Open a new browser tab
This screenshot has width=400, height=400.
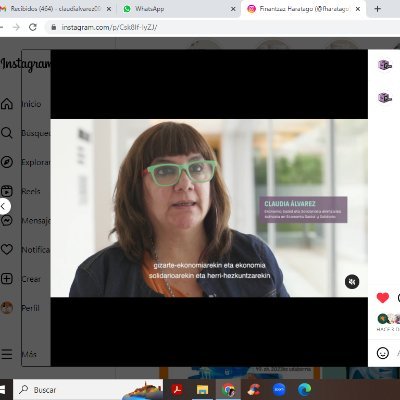click(377, 9)
